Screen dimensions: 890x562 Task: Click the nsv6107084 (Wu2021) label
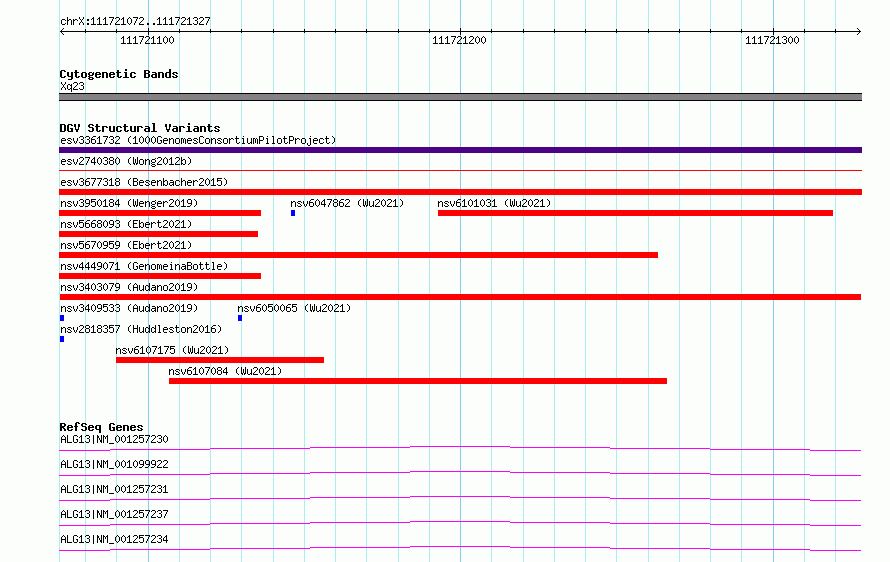tap(225, 371)
